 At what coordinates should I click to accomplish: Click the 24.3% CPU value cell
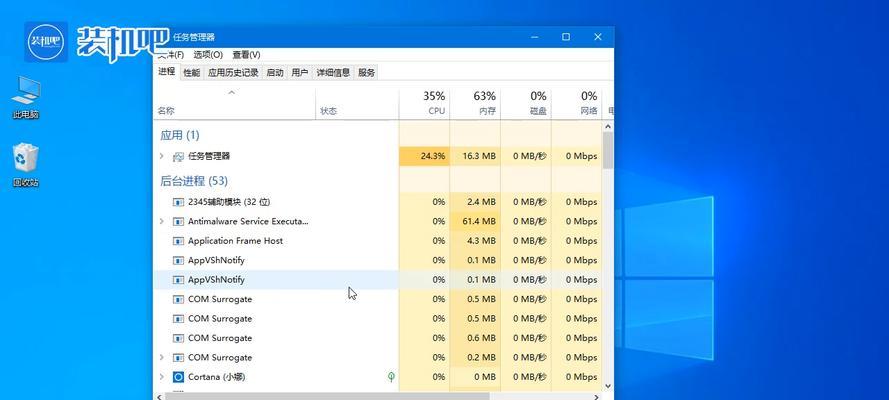[x=424, y=156]
